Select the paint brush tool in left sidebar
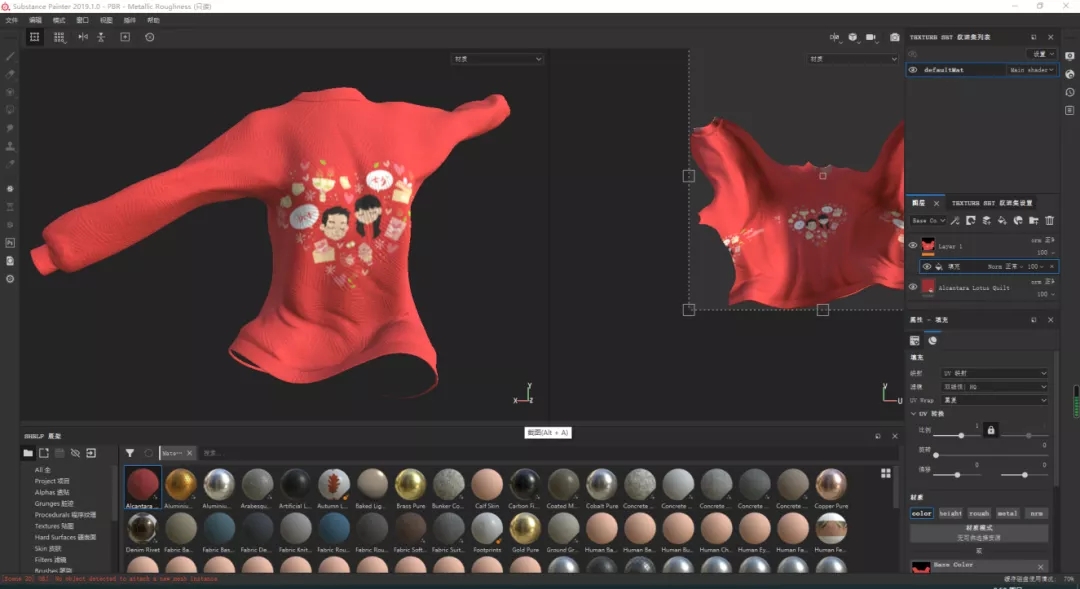The width and height of the screenshot is (1080, 589). click(10, 56)
